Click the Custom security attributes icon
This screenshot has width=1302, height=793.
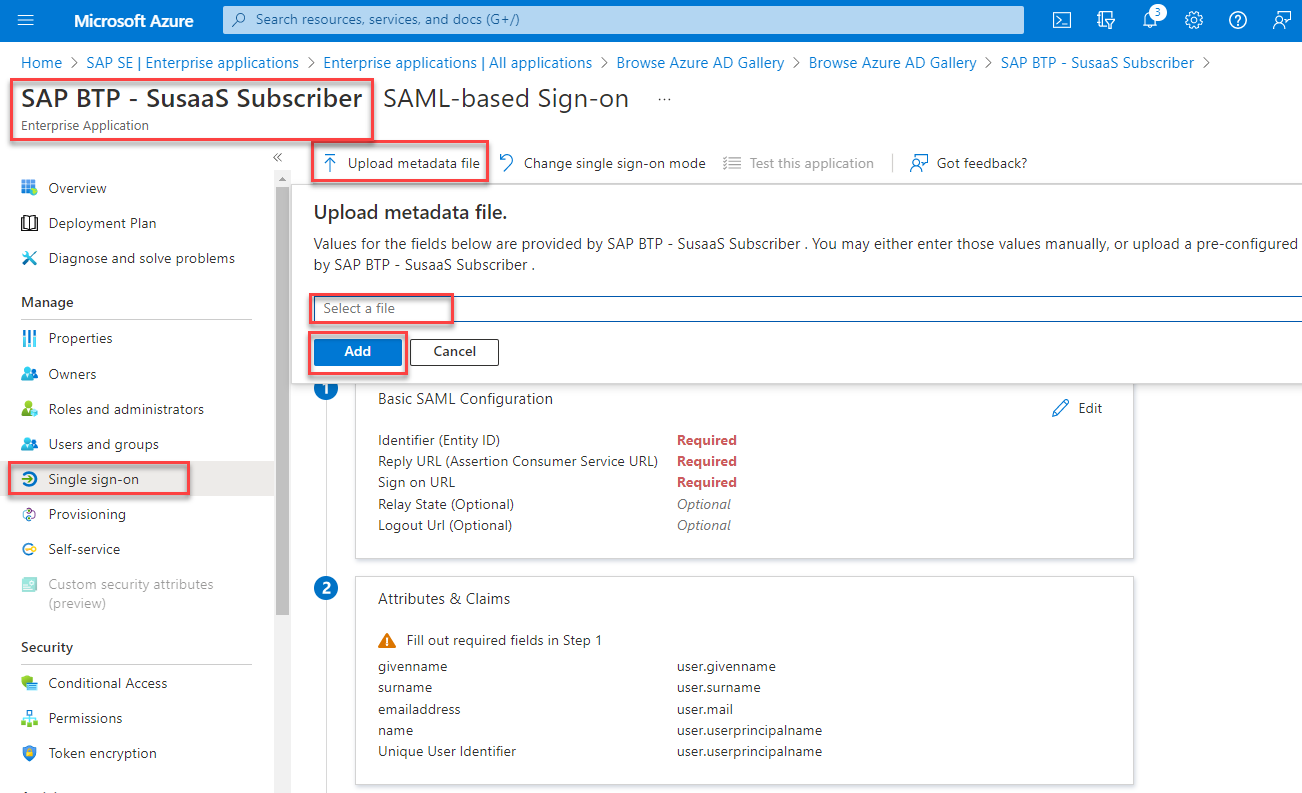coord(29,585)
